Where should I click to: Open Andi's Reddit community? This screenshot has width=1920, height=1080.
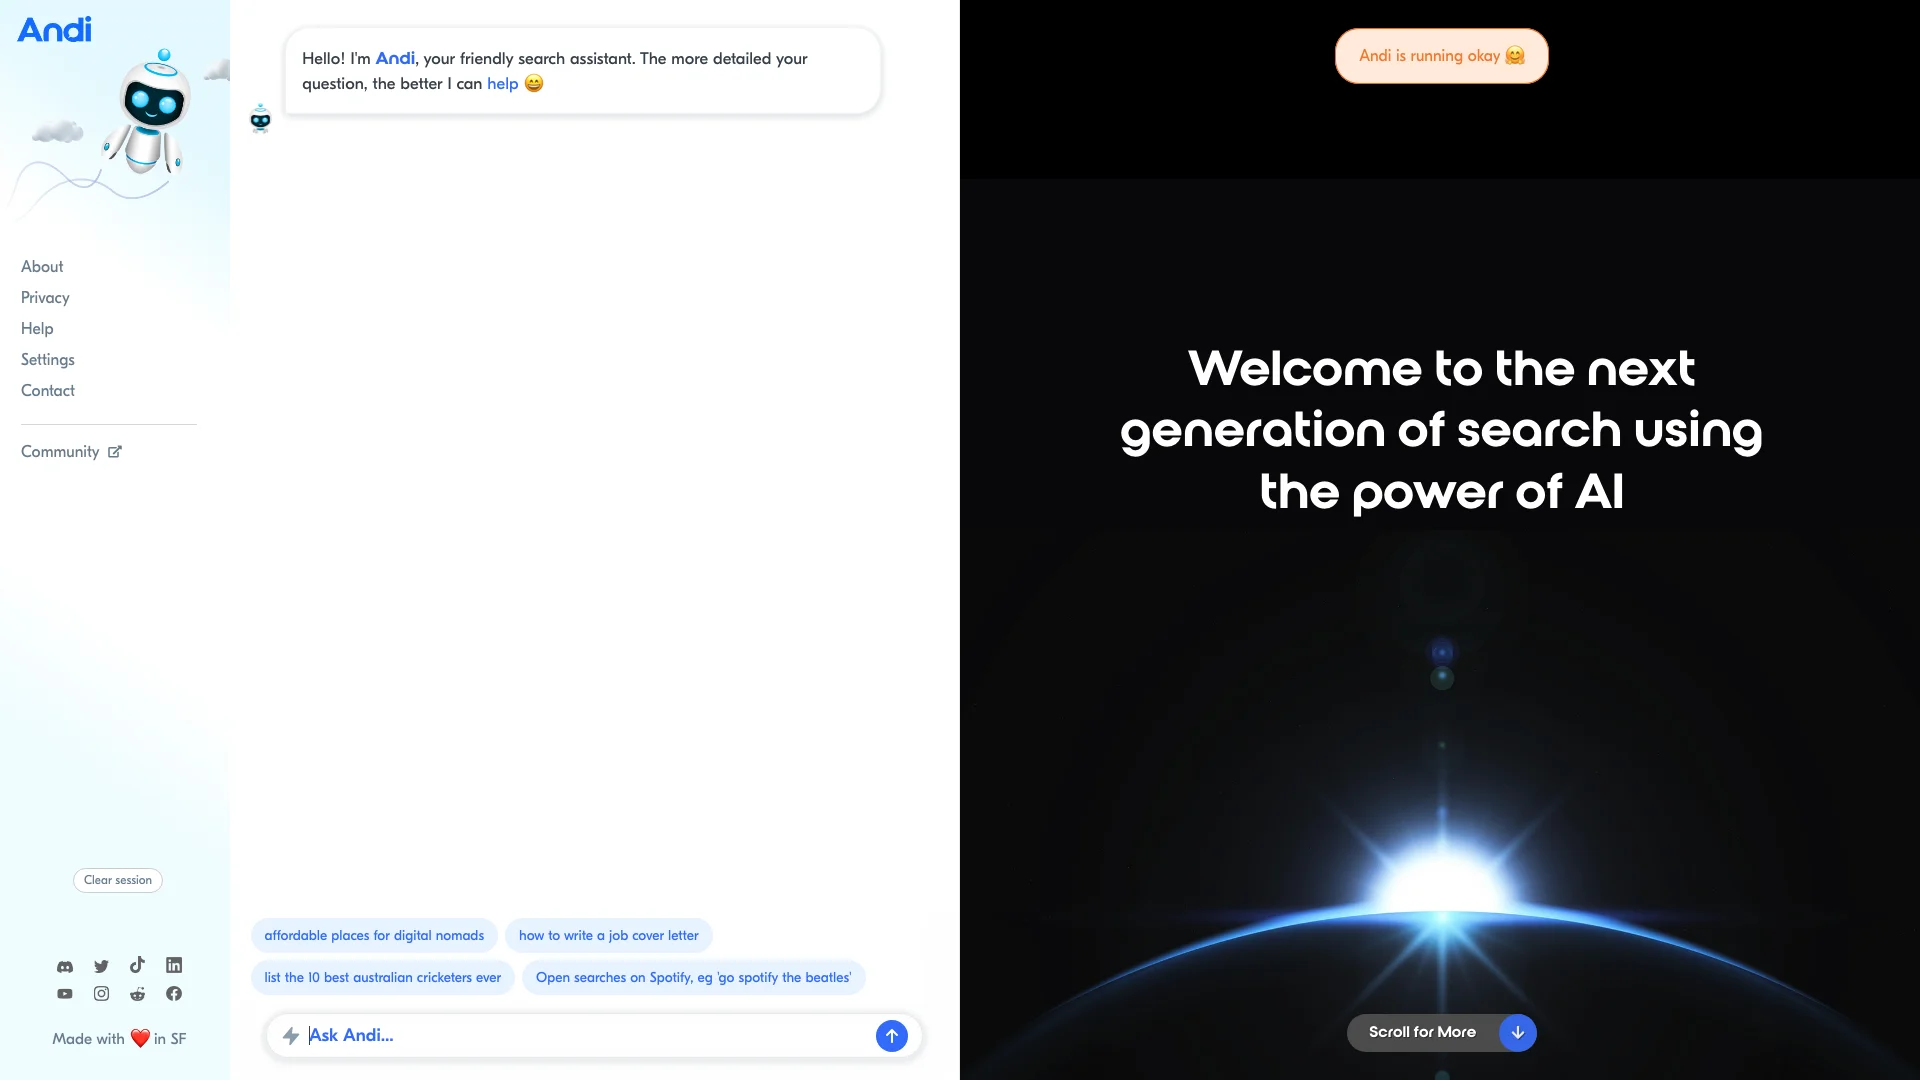point(137,994)
